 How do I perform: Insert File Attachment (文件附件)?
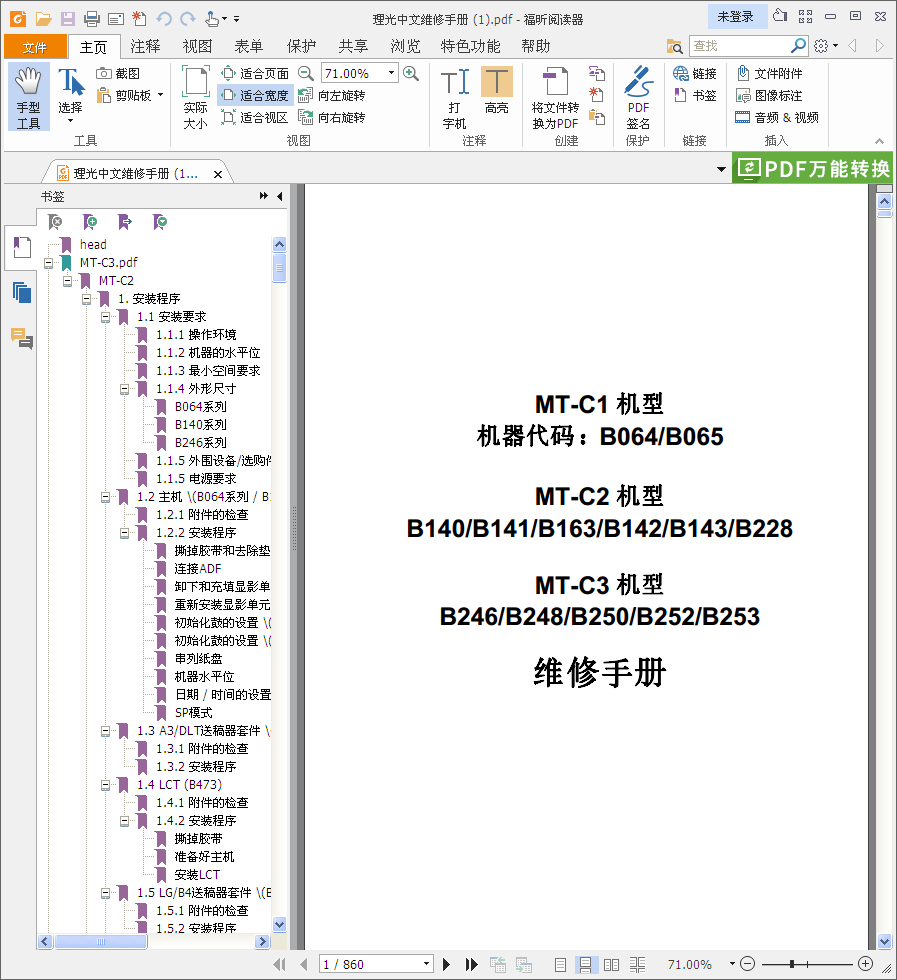tap(769, 74)
